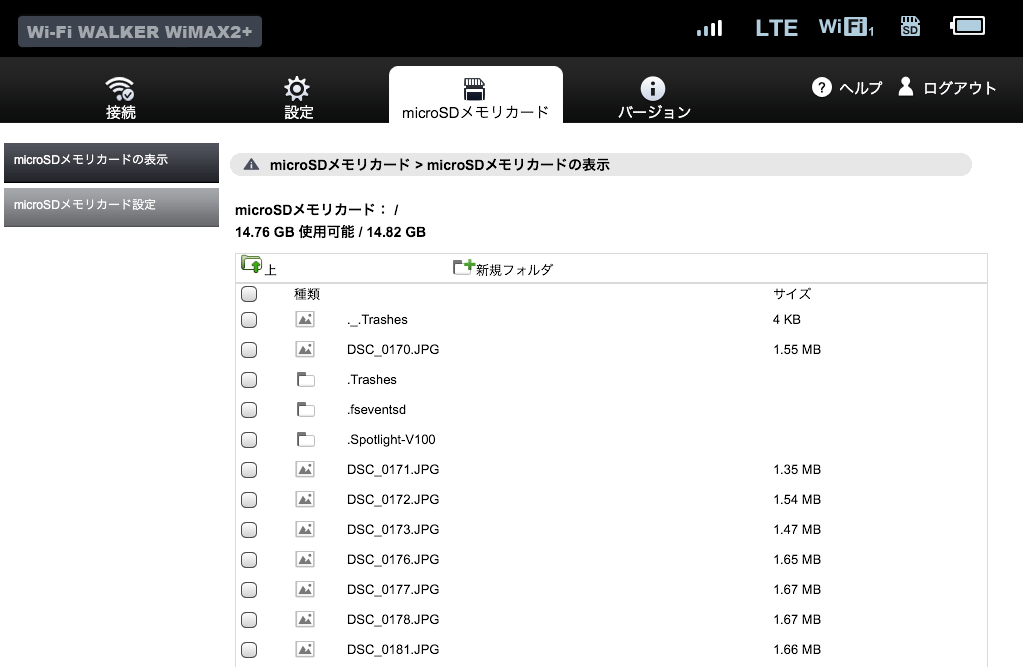This screenshot has width=1023, height=667.
Task: Open the 設定 gear settings tab
Action: [x=298, y=88]
